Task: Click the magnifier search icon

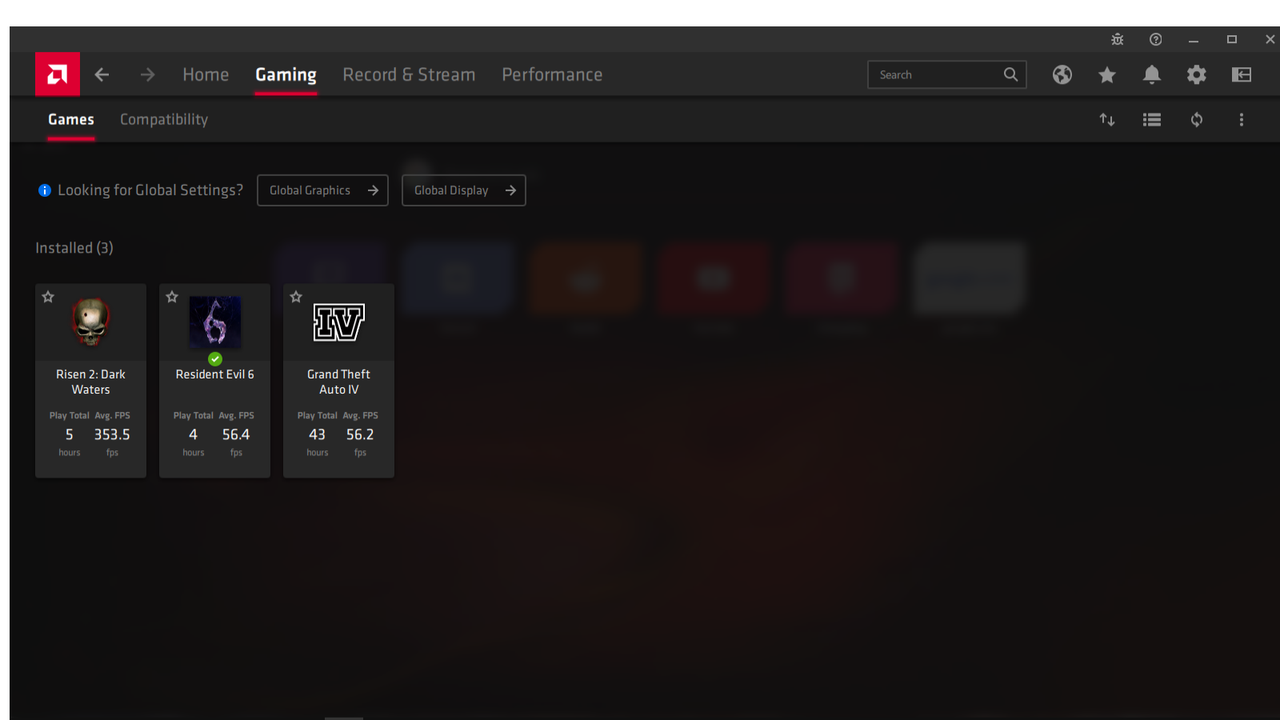Action: 1011,75
